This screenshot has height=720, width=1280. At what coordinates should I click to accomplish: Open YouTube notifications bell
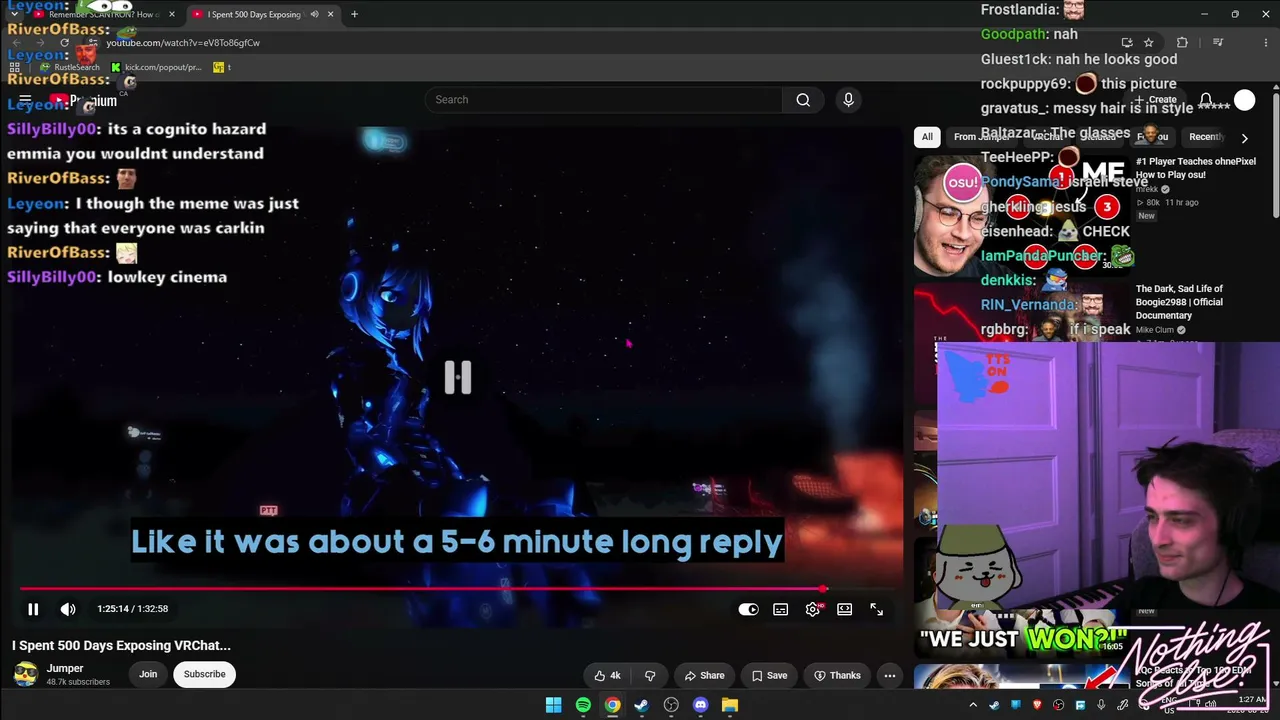(x=1206, y=100)
